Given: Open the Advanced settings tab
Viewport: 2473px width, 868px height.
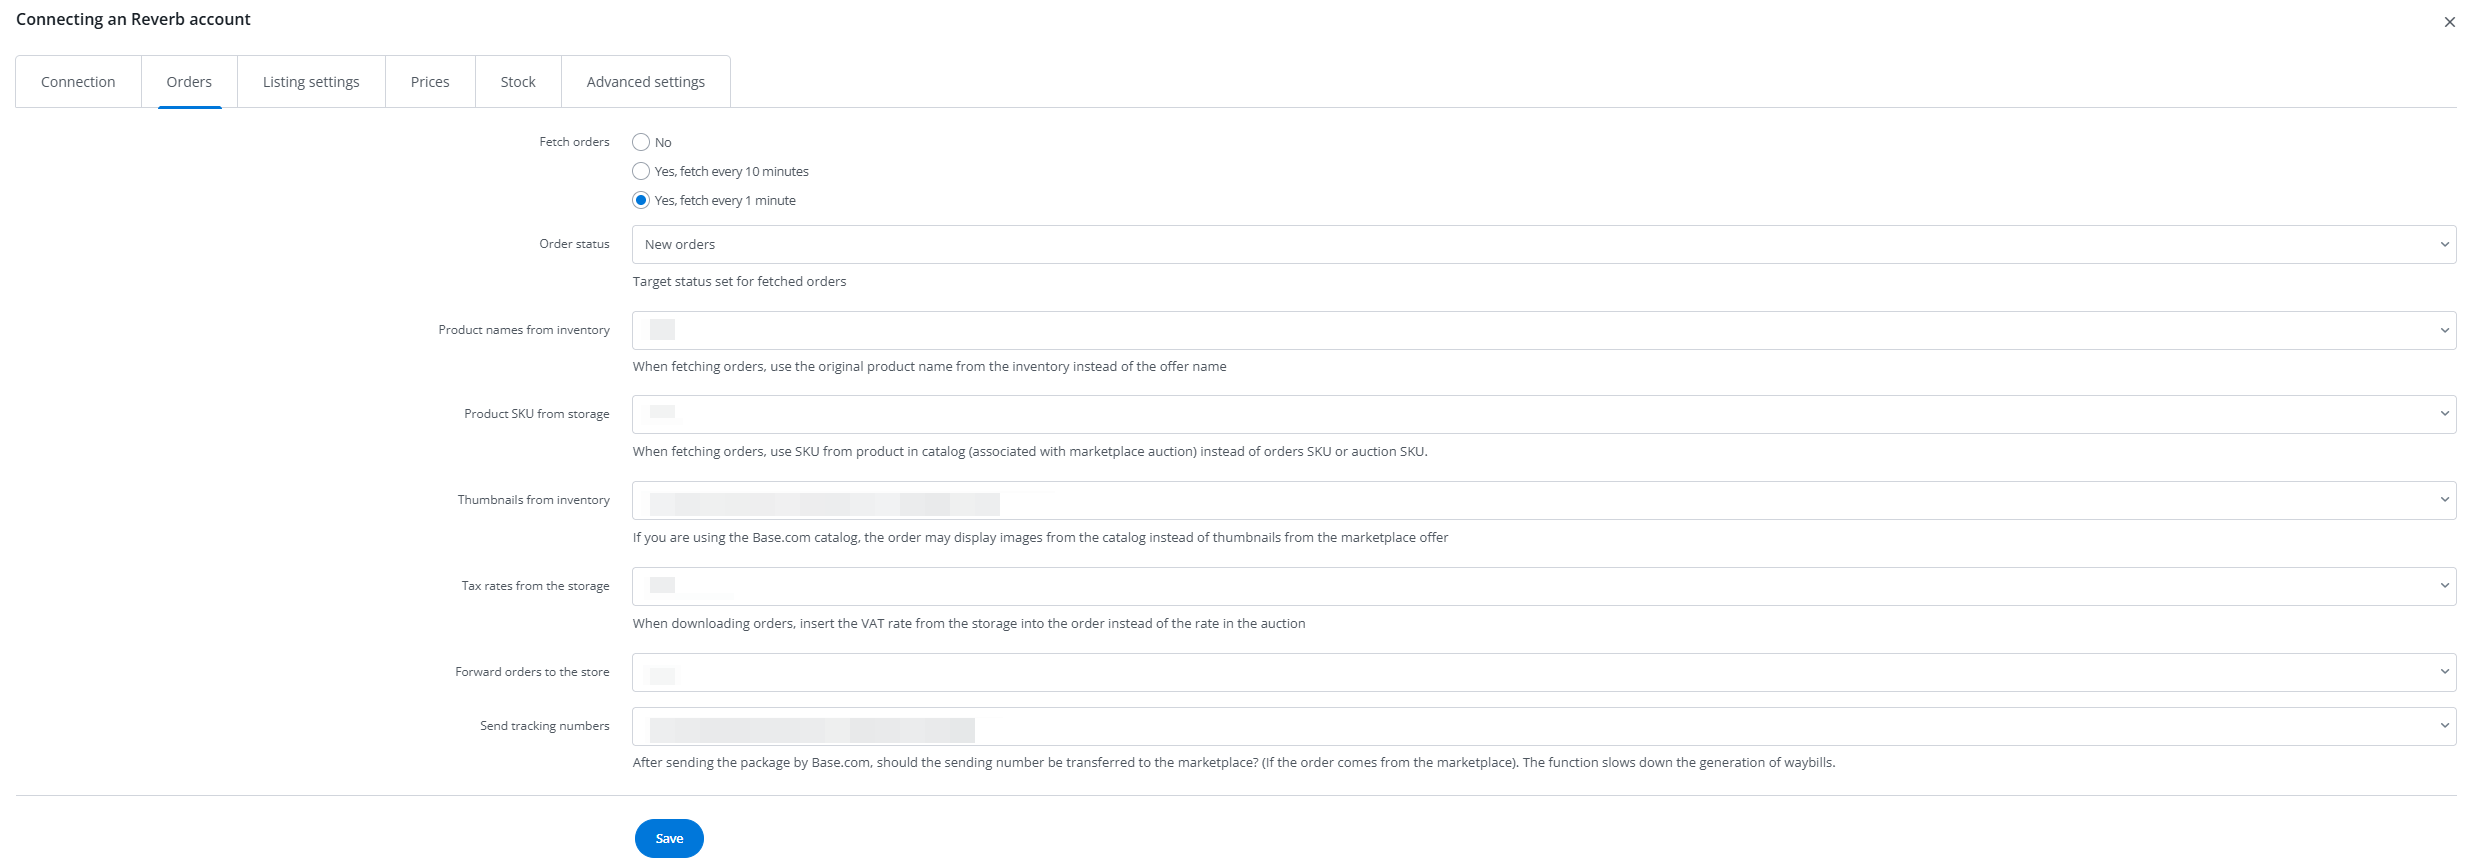Looking at the screenshot, I should tap(645, 82).
